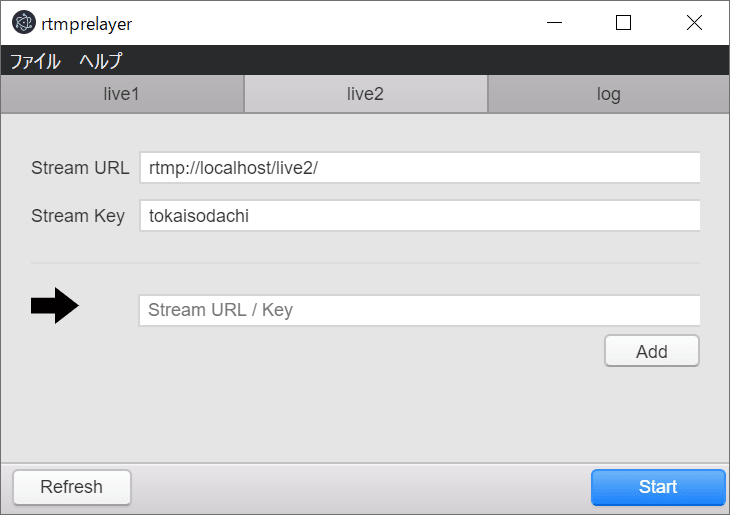Start relaying with the blue Start button

(x=658, y=487)
